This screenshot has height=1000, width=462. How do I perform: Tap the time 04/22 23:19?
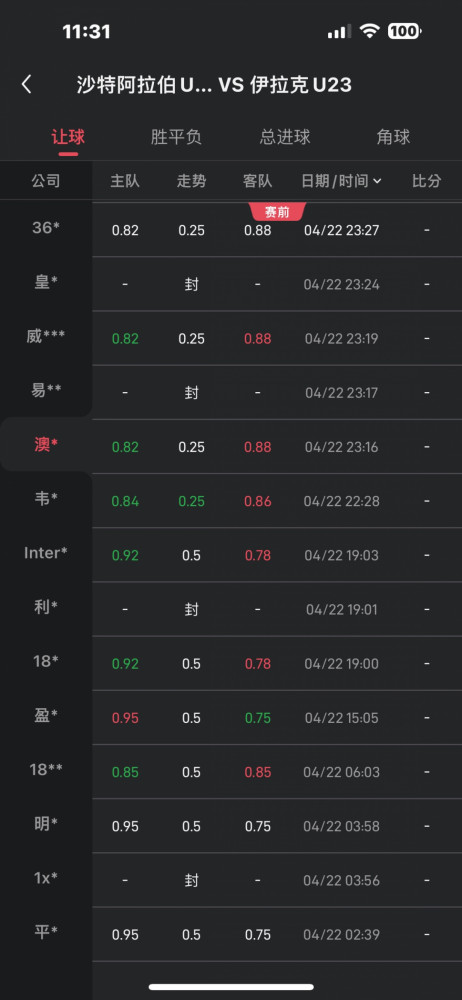pos(341,339)
